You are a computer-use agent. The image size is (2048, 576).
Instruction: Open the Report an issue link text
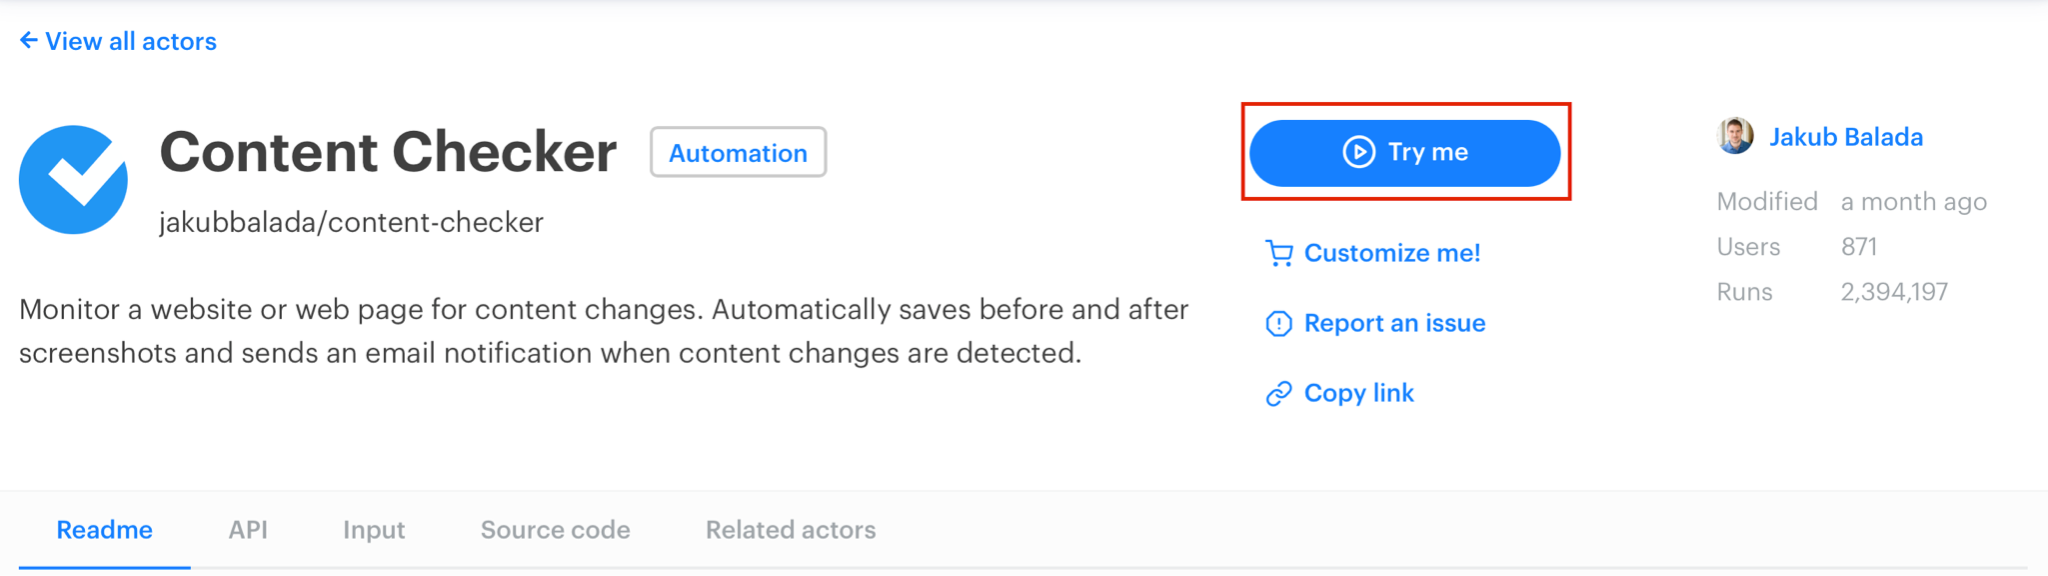pyautogui.click(x=1395, y=323)
